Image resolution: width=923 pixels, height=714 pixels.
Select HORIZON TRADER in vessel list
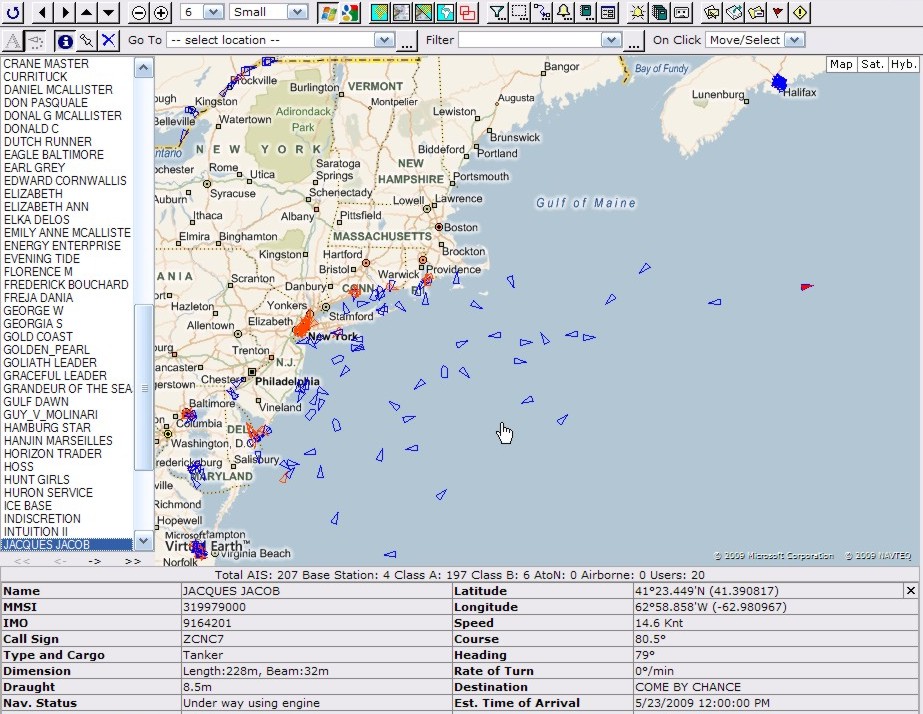52,453
